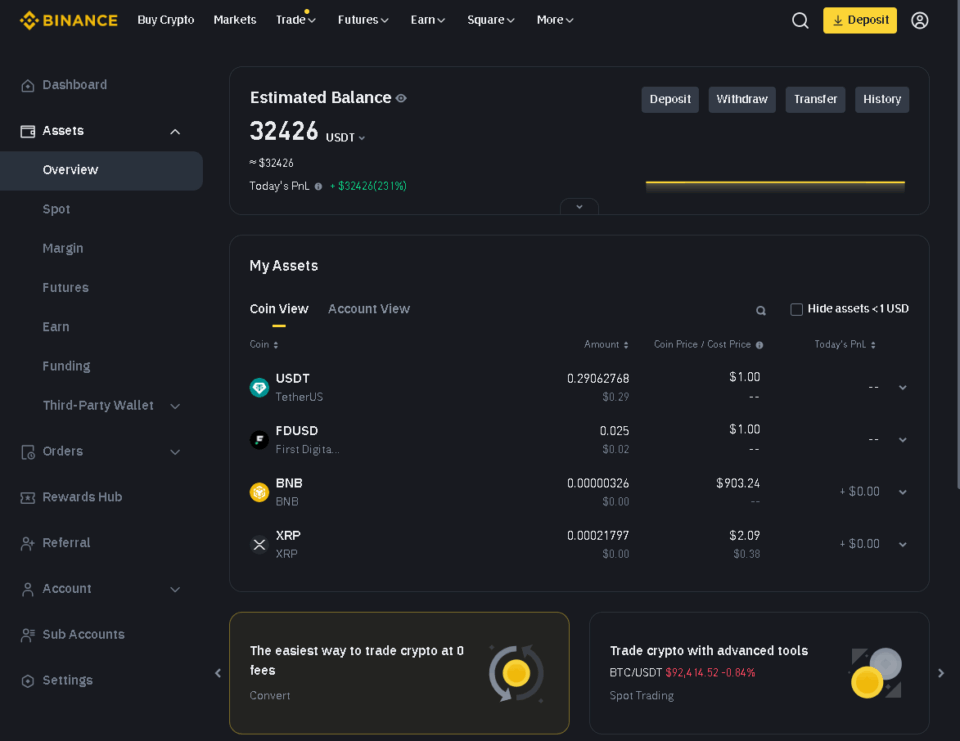Screen dimensions: 960x741
Task: Open the USDT currency unit dropdown
Action: click(346, 138)
